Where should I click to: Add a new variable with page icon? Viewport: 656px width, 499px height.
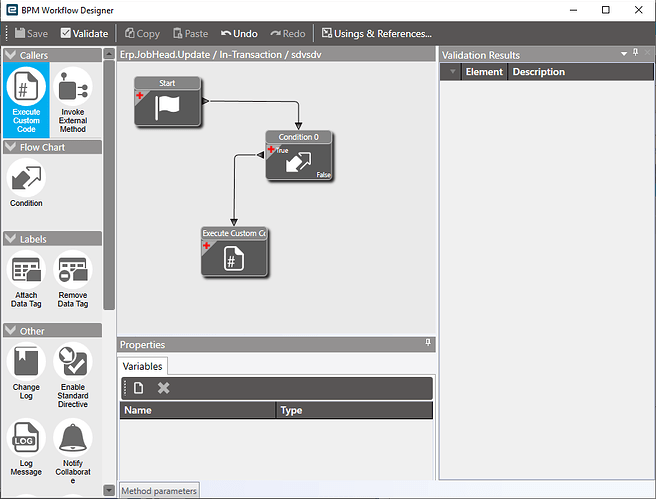pos(138,388)
